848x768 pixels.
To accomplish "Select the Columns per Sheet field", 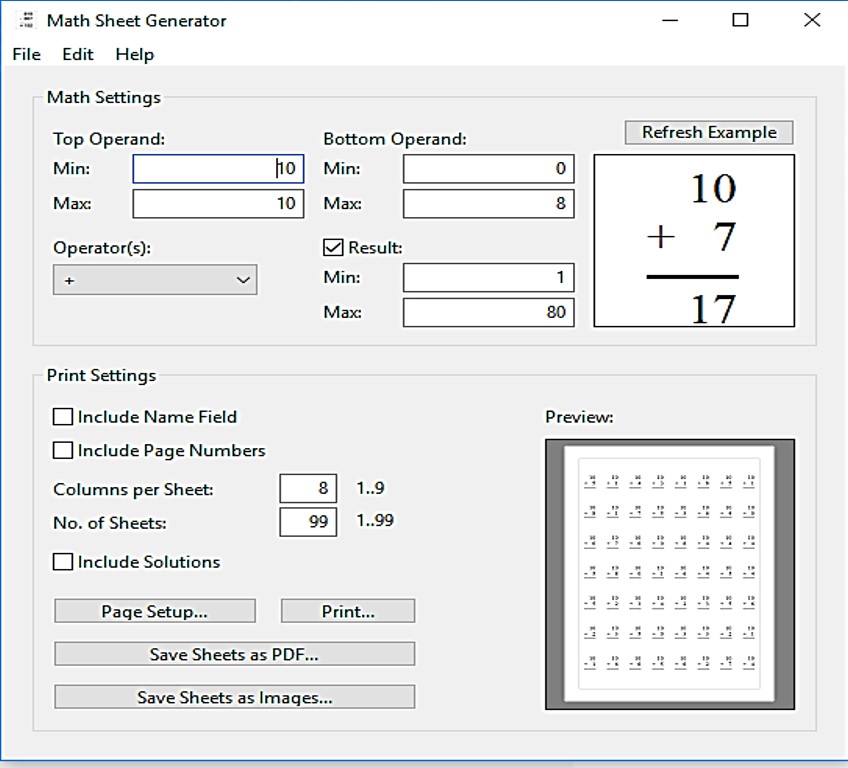I will click(308, 489).
